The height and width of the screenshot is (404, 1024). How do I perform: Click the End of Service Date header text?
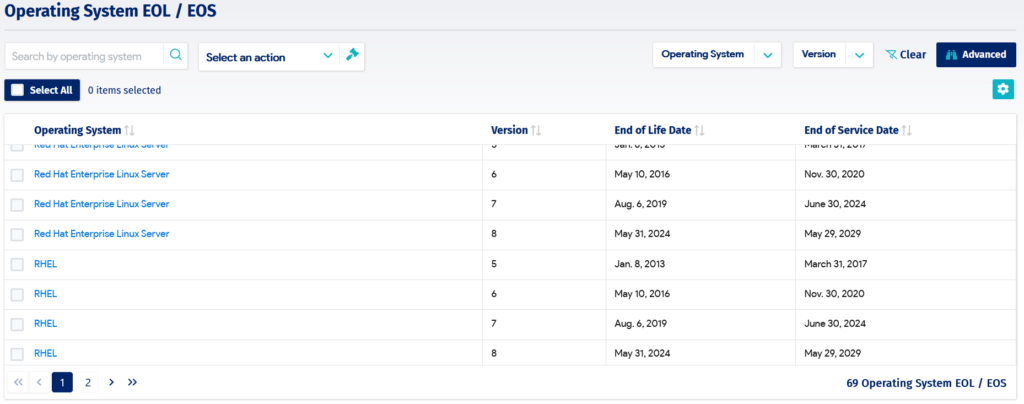[x=851, y=130]
